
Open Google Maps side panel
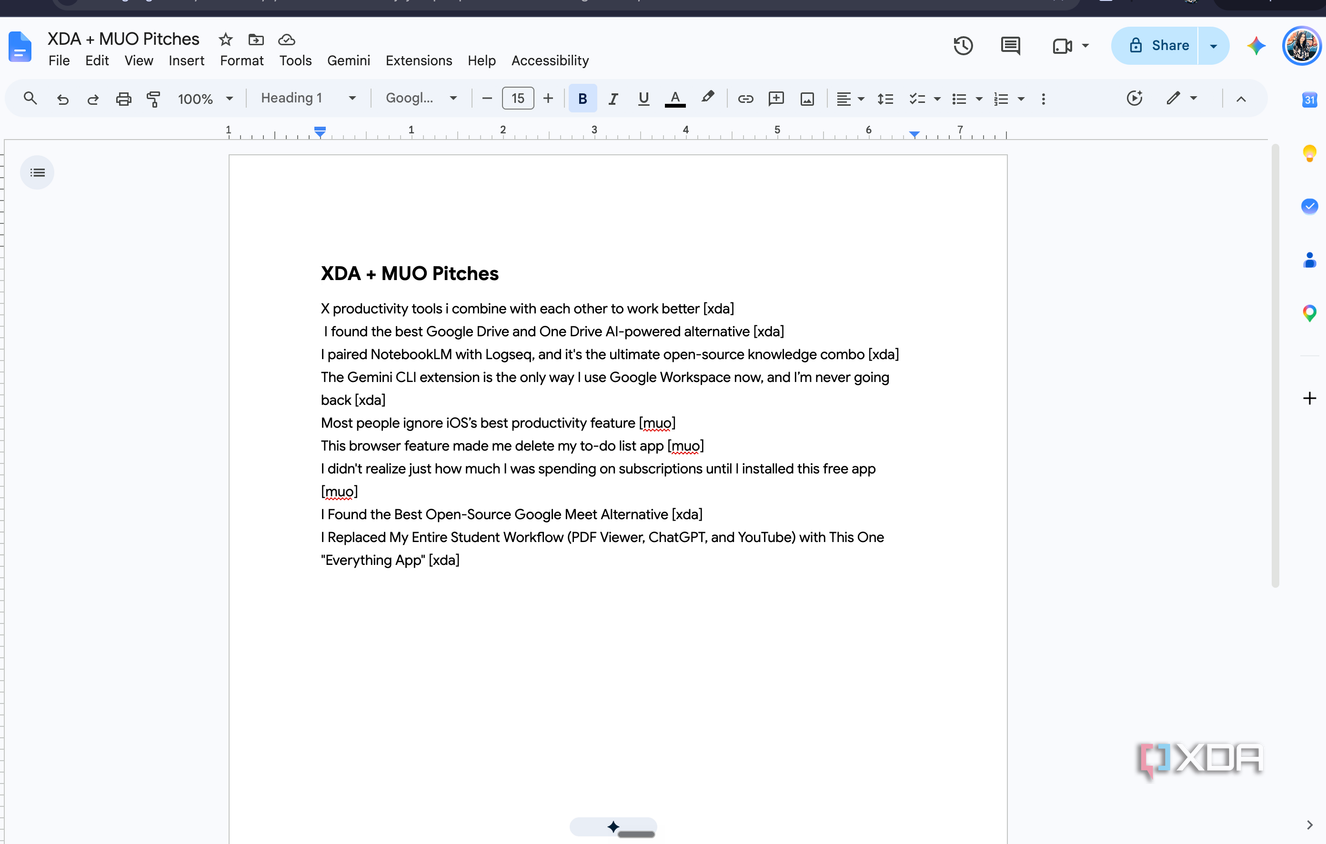click(x=1310, y=313)
